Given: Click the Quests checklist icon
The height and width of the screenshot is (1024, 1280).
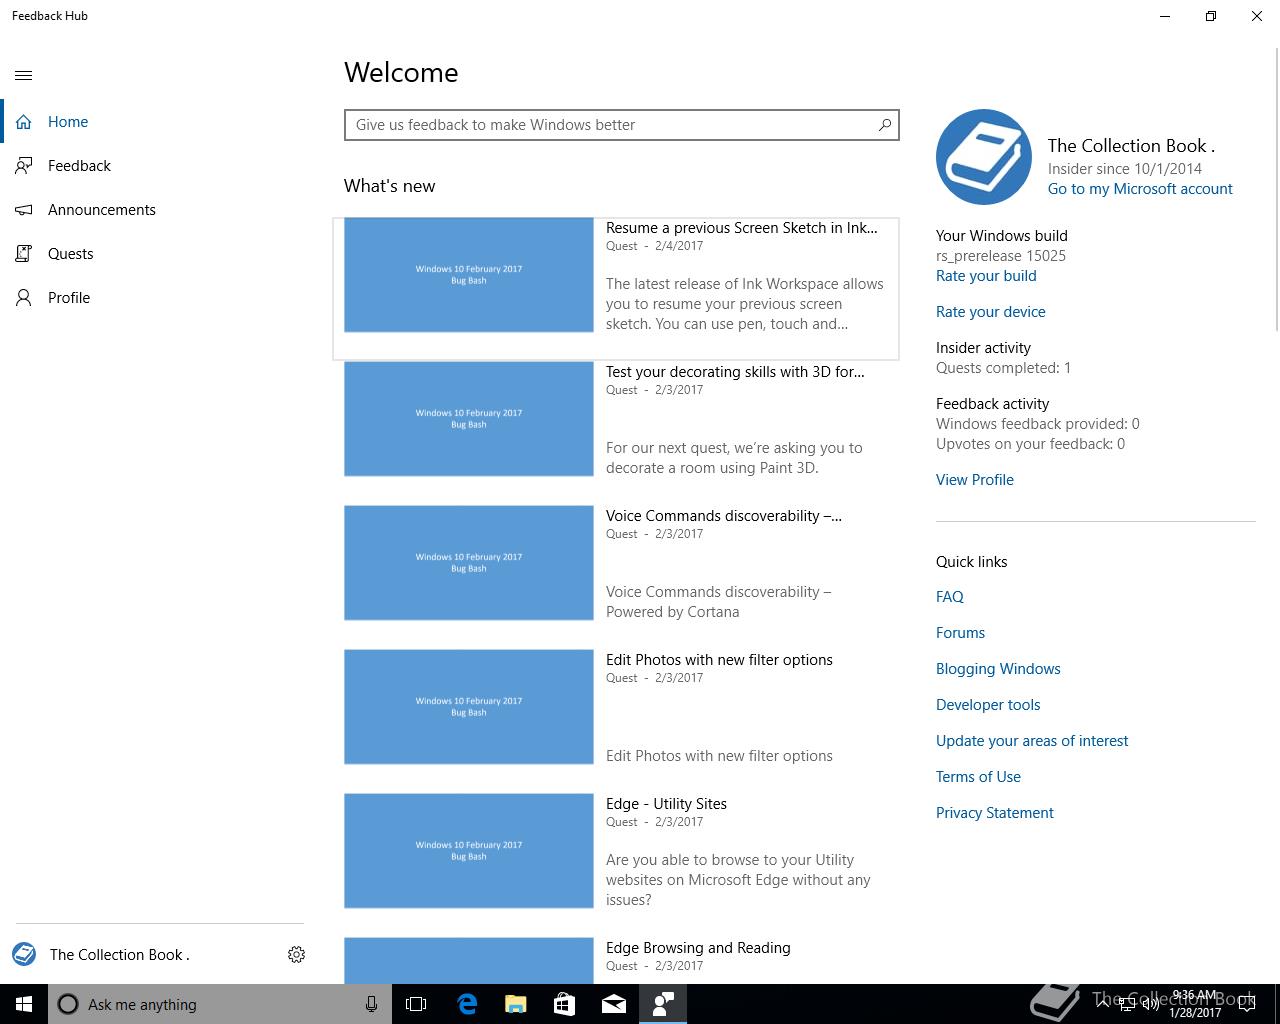Looking at the screenshot, I should tap(24, 254).
